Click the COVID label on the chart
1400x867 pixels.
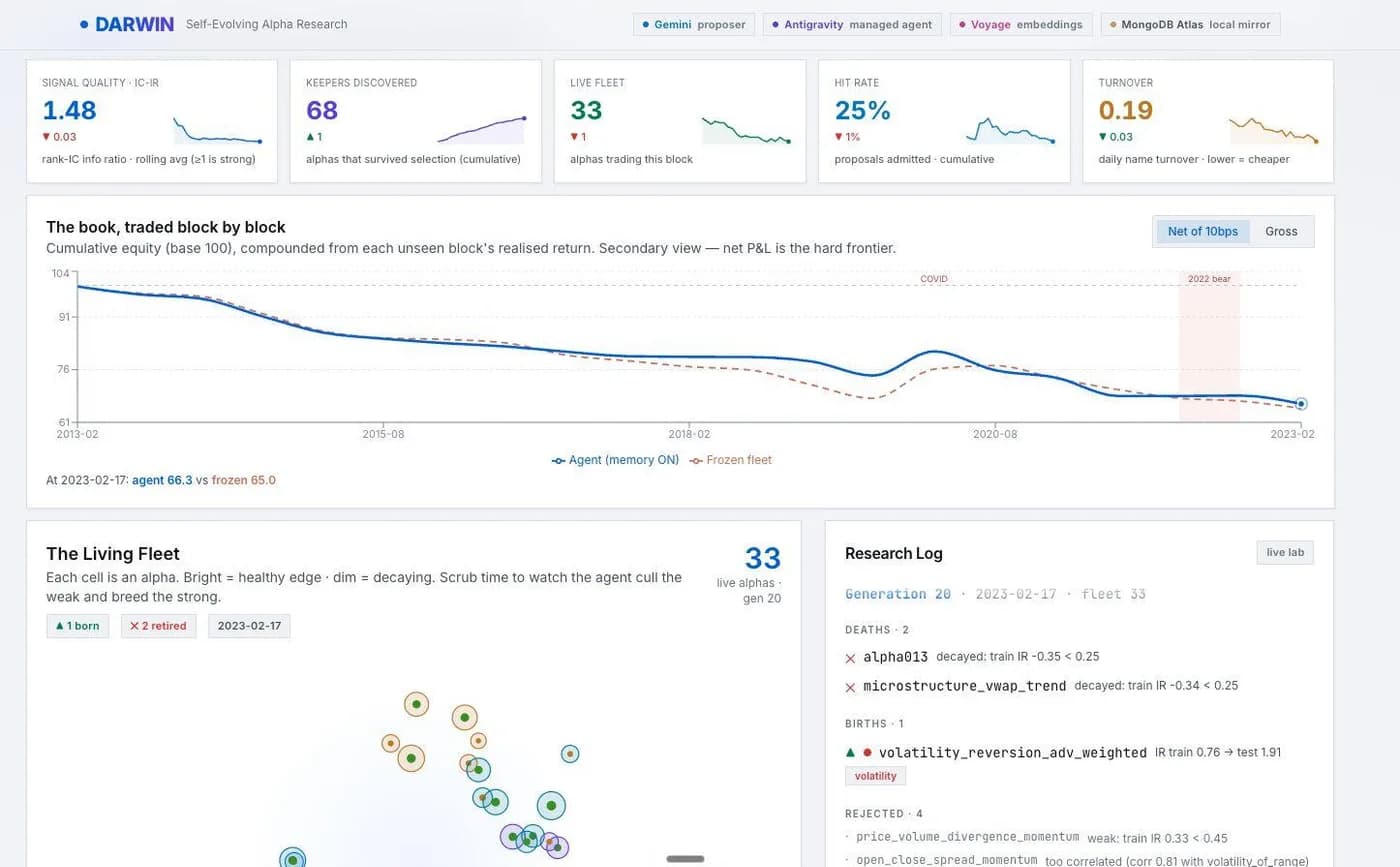pyautogui.click(x=933, y=279)
